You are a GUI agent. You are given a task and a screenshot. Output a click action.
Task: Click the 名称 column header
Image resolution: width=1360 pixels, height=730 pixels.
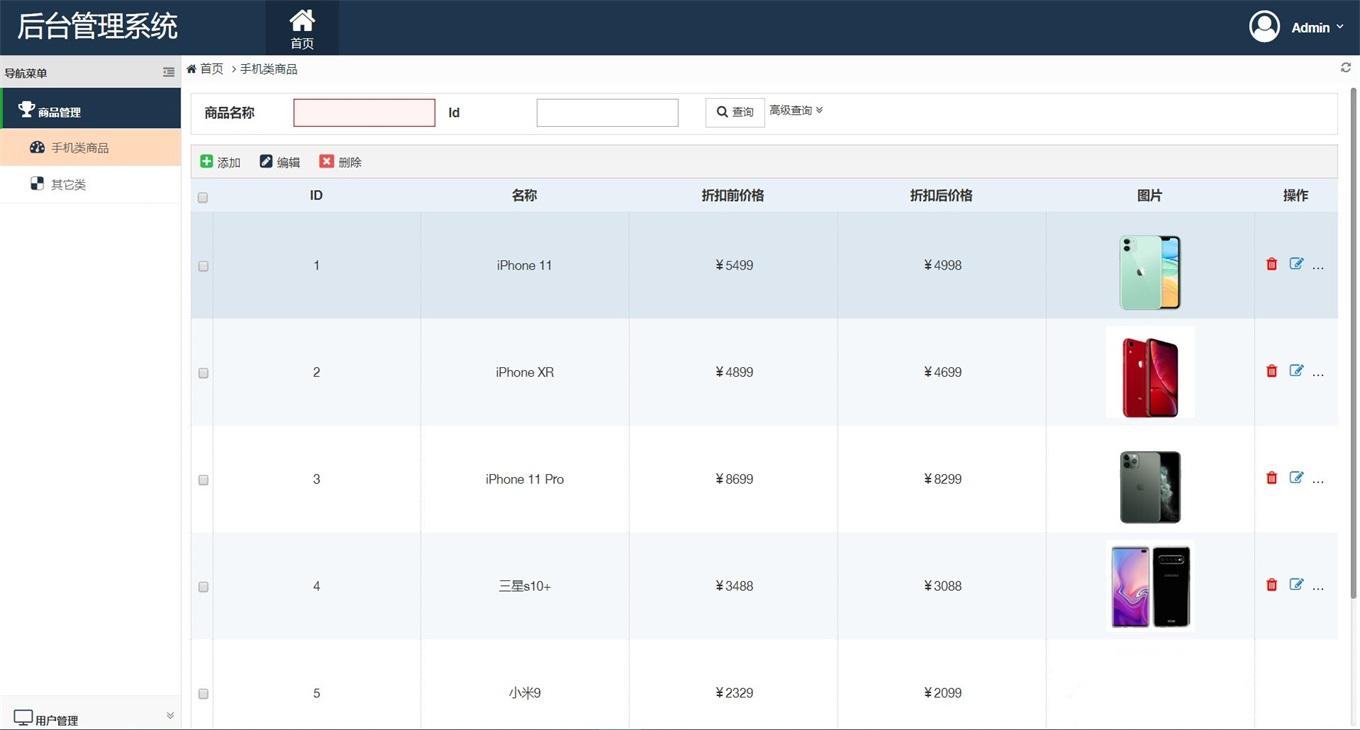(524, 195)
